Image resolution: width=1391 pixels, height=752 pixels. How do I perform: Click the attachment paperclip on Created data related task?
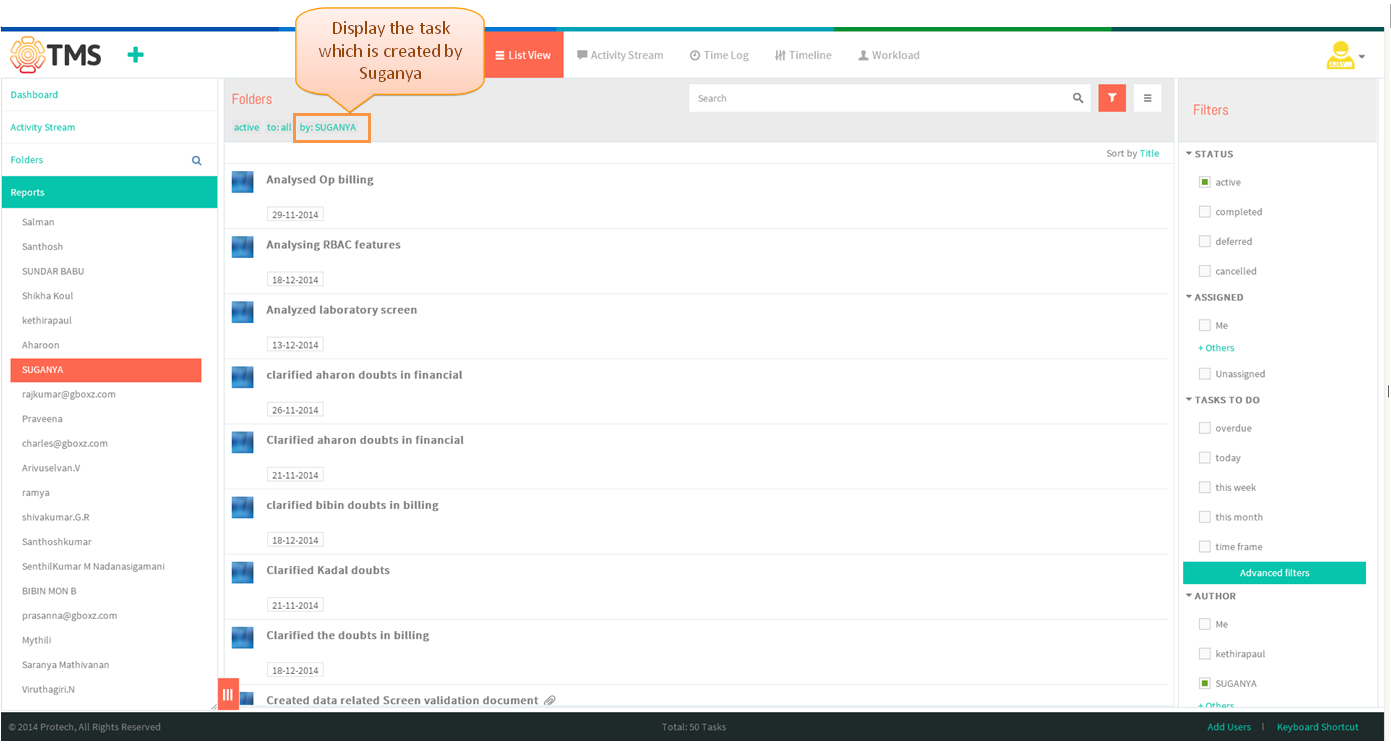[550, 700]
